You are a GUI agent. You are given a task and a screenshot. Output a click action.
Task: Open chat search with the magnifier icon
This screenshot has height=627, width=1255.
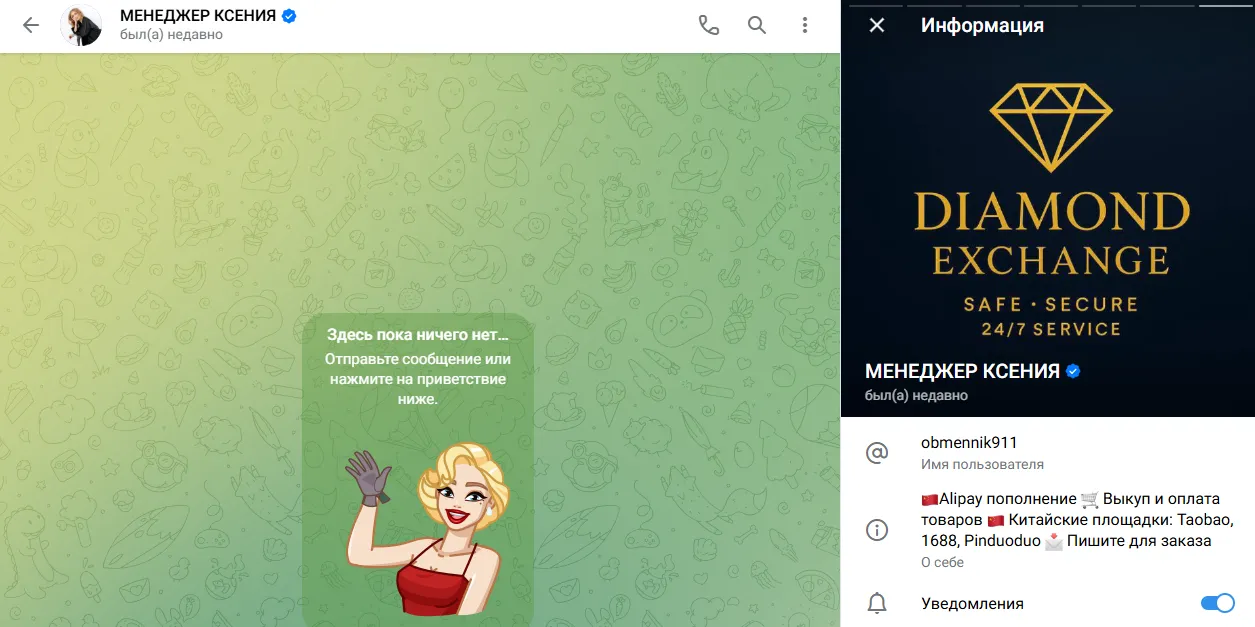pos(757,26)
